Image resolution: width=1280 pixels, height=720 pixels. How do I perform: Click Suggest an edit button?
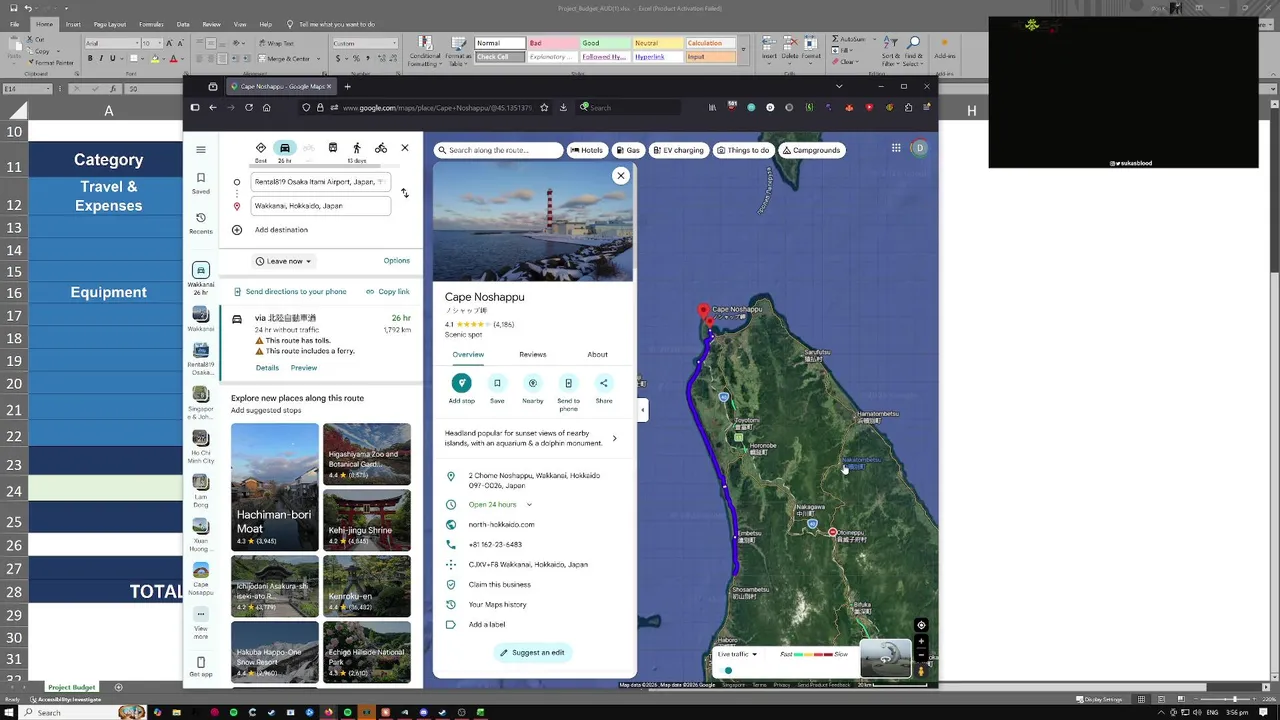pos(532,652)
